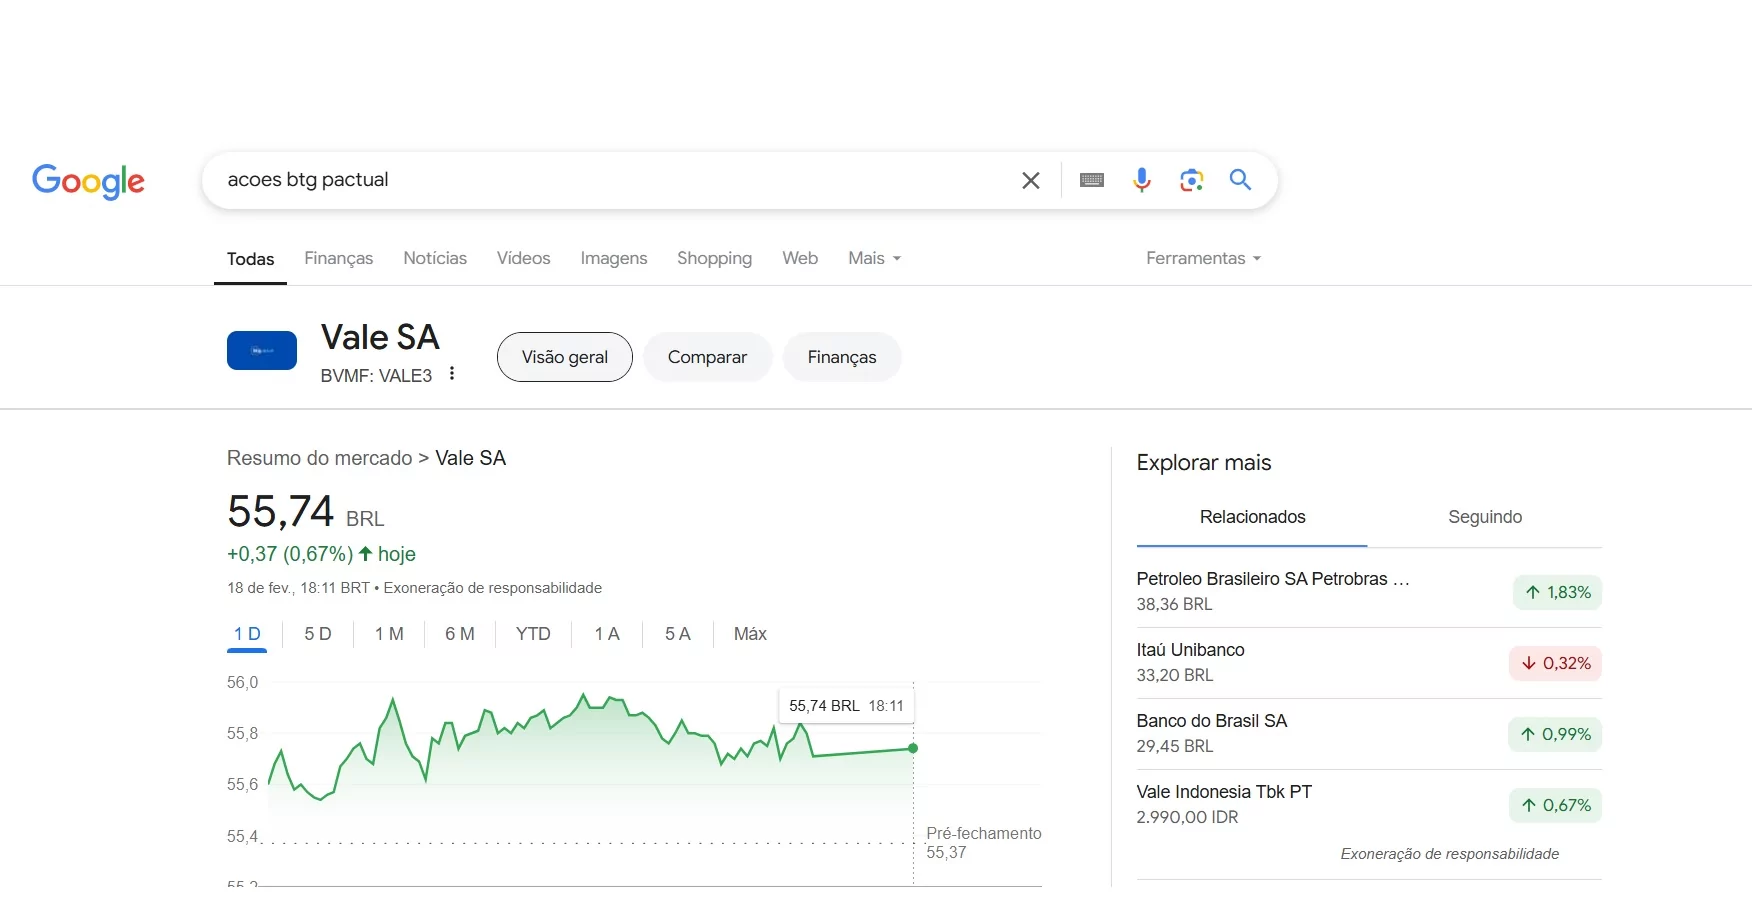Select the 5 D chart range
The width and height of the screenshot is (1752, 918).
point(318,634)
